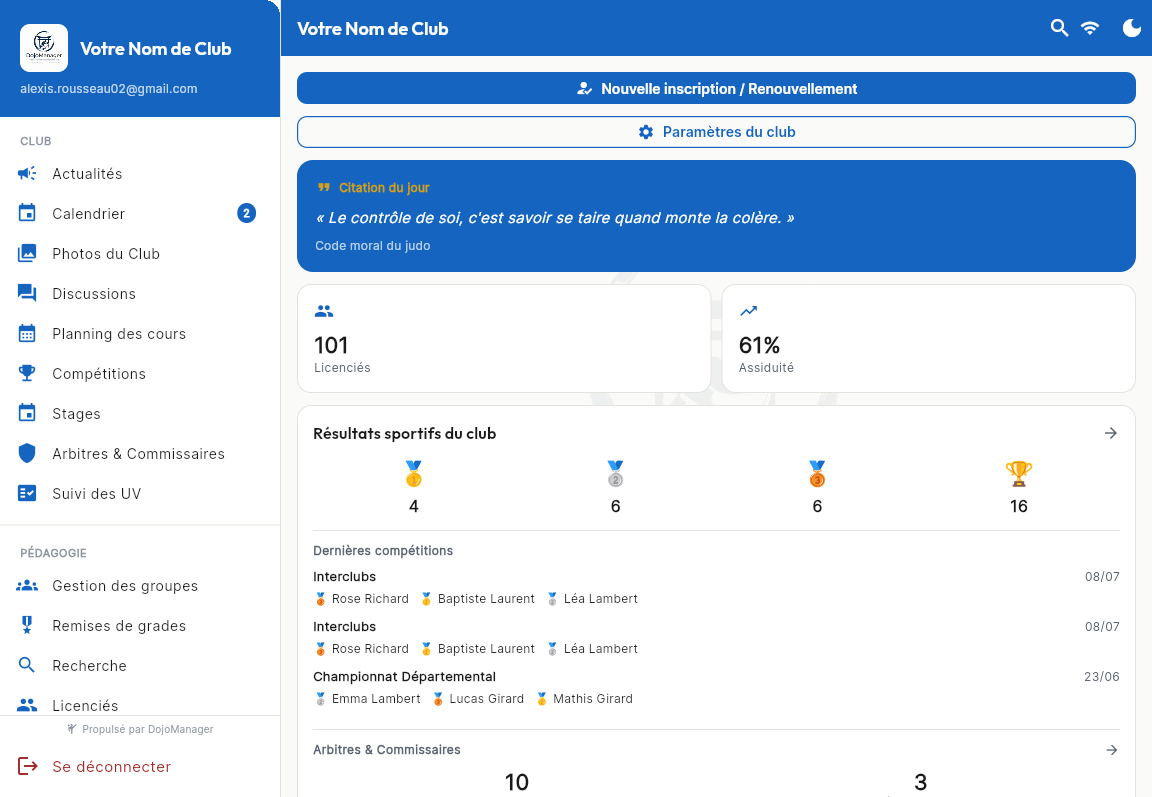Navigate to Suivi des UV
The image size is (1152, 797).
click(x=140, y=494)
